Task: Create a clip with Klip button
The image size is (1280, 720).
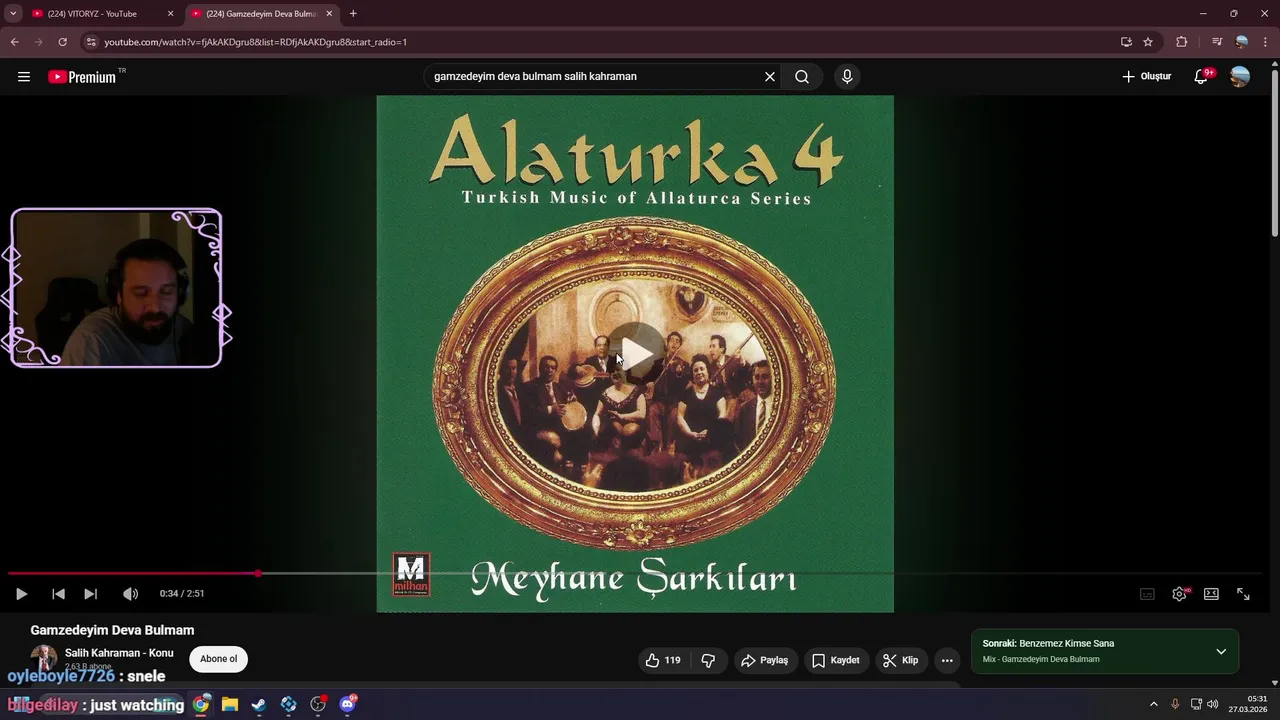Action: 901,660
